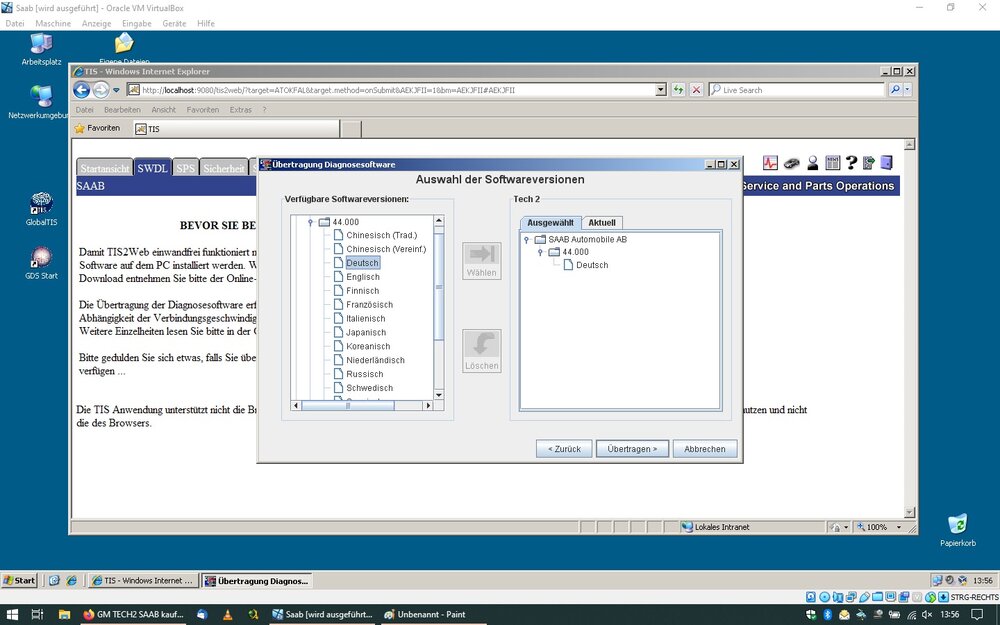
Task: Click the Wählen arrow button
Action: pos(482,261)
